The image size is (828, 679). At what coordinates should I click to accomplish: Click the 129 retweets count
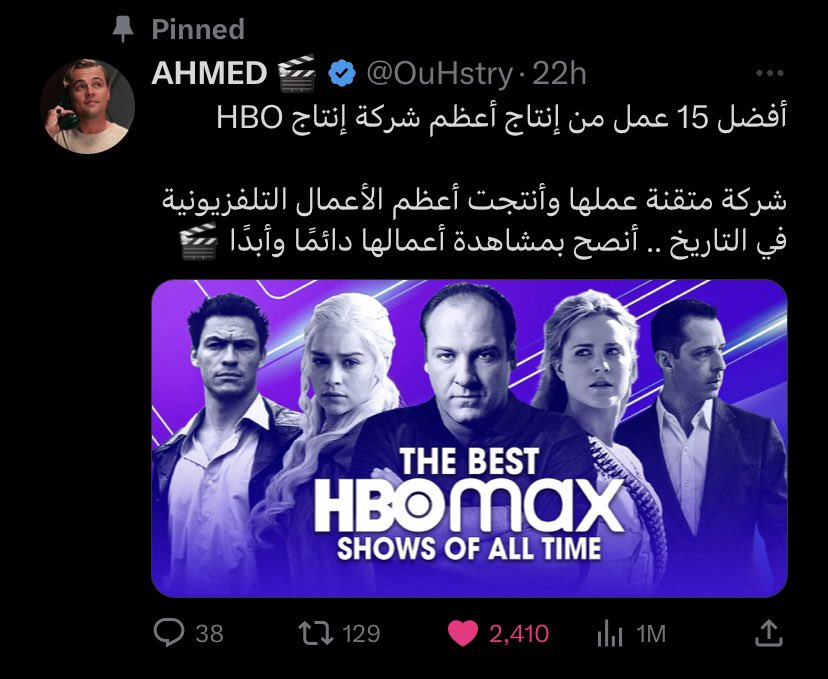tap(361, 634)
